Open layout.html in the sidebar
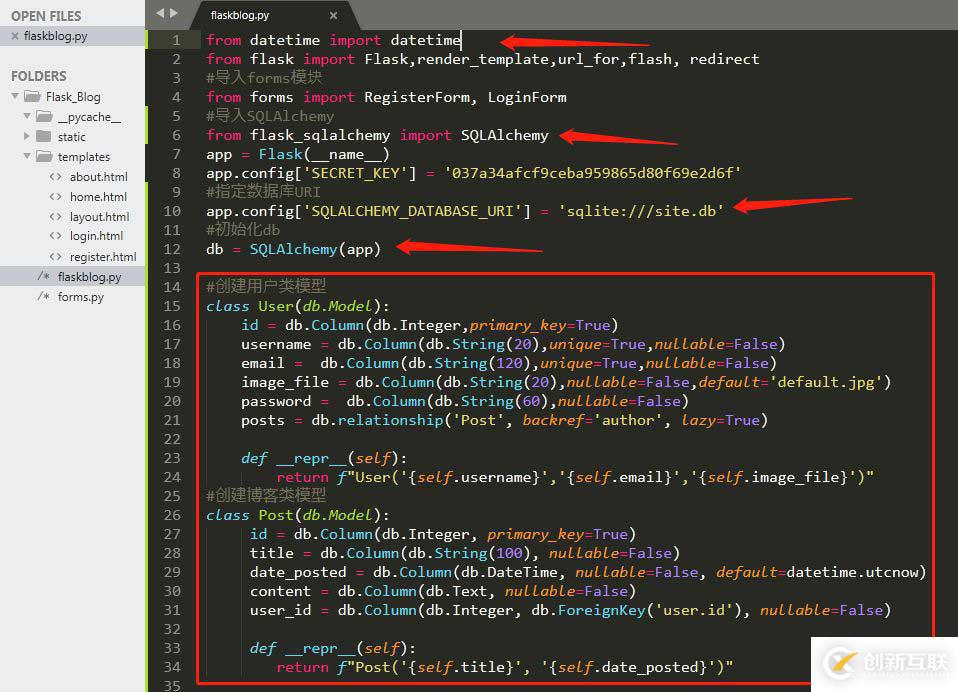The width and height of the screenshot is (958, 692). coord(100,217)
